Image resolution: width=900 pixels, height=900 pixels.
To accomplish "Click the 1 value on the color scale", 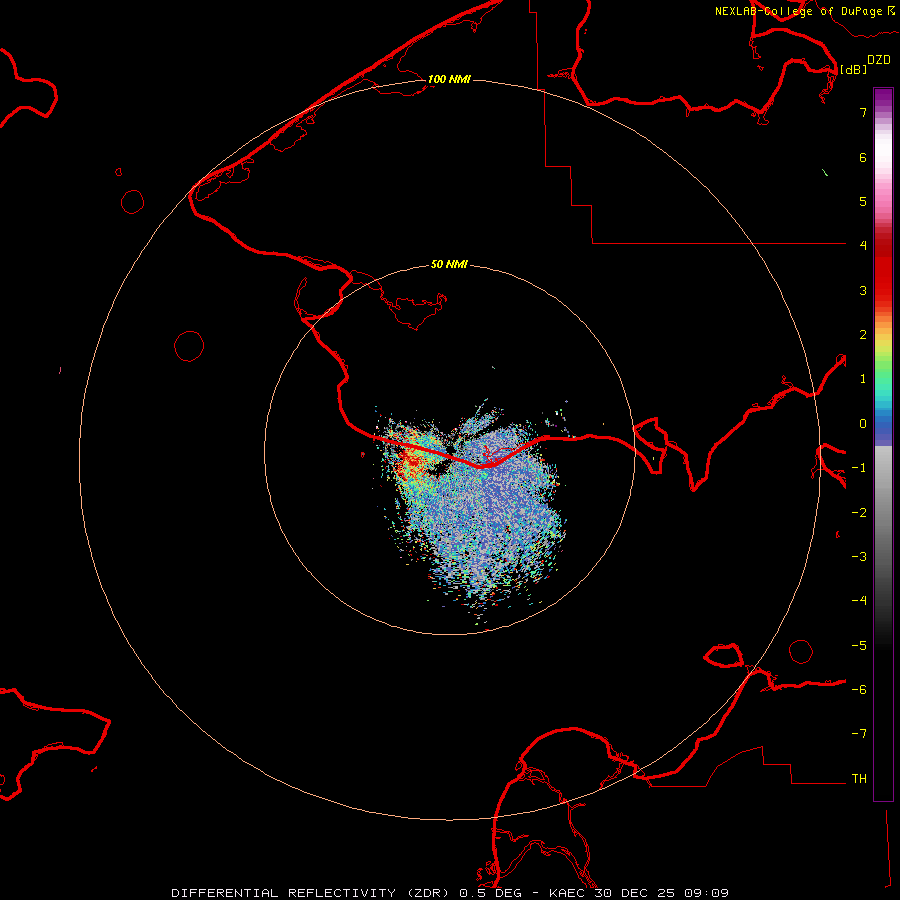I will pos(863,379).
